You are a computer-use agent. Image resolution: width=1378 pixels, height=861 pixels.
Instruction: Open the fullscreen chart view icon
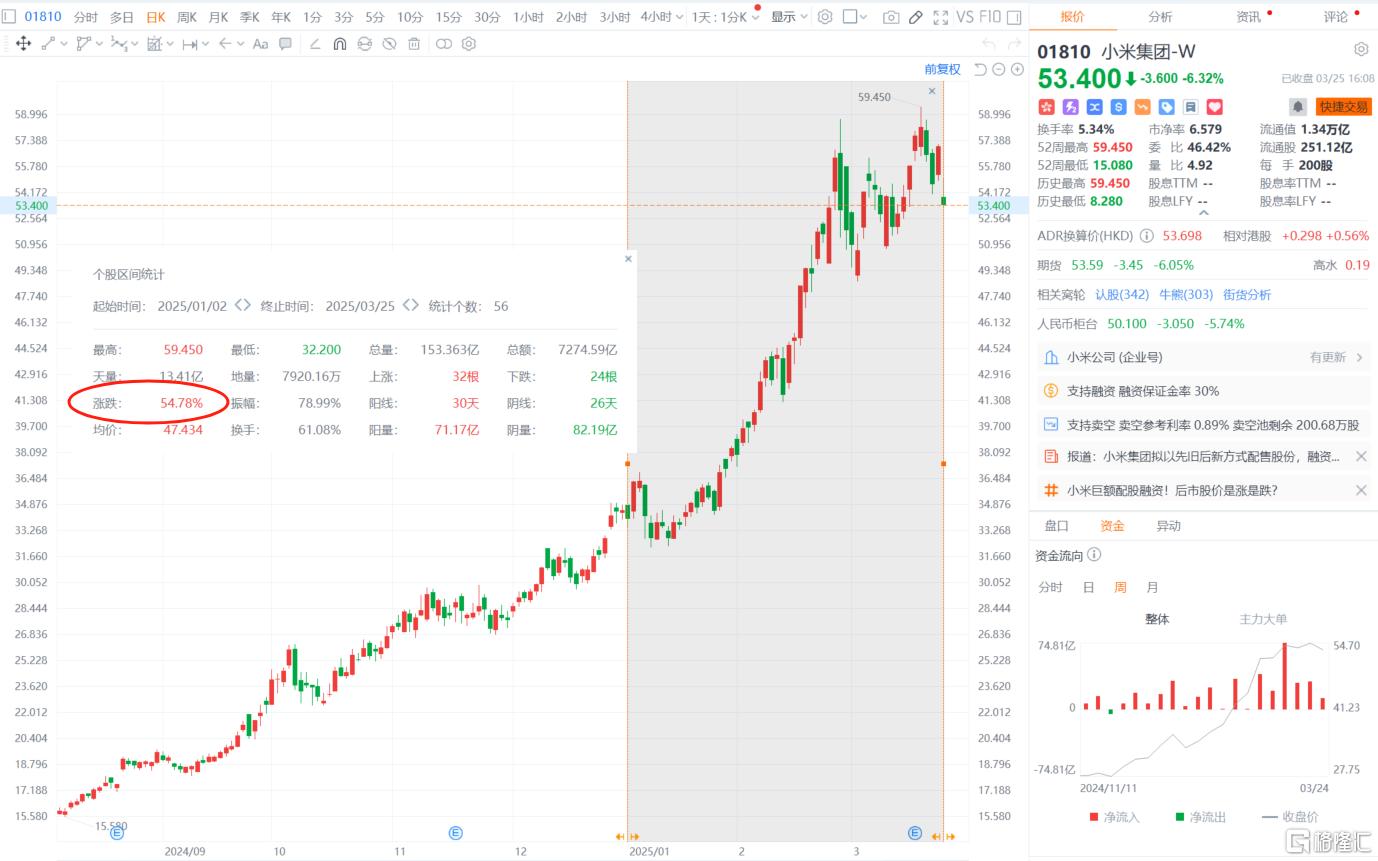[x=940, y=17]
